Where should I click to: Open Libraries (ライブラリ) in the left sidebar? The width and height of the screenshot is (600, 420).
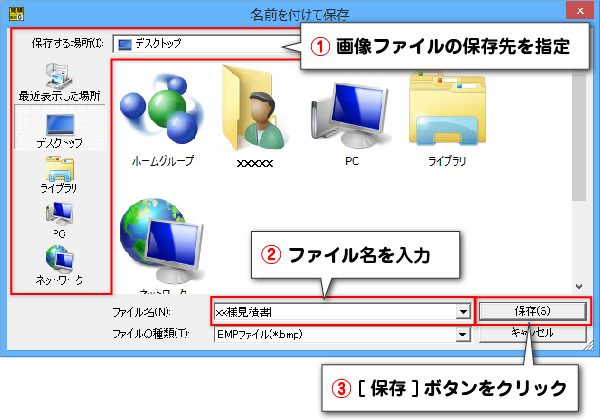(59, 174)
